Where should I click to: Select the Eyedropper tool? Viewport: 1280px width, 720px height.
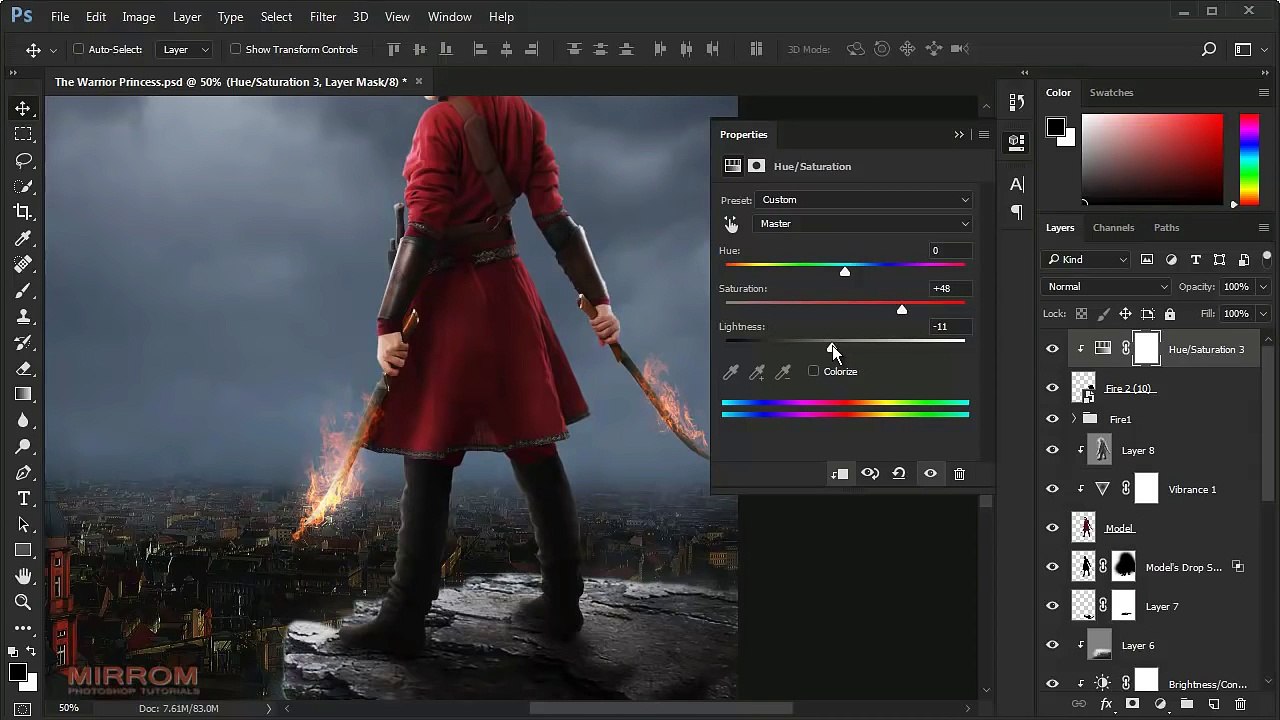(23, 238)
